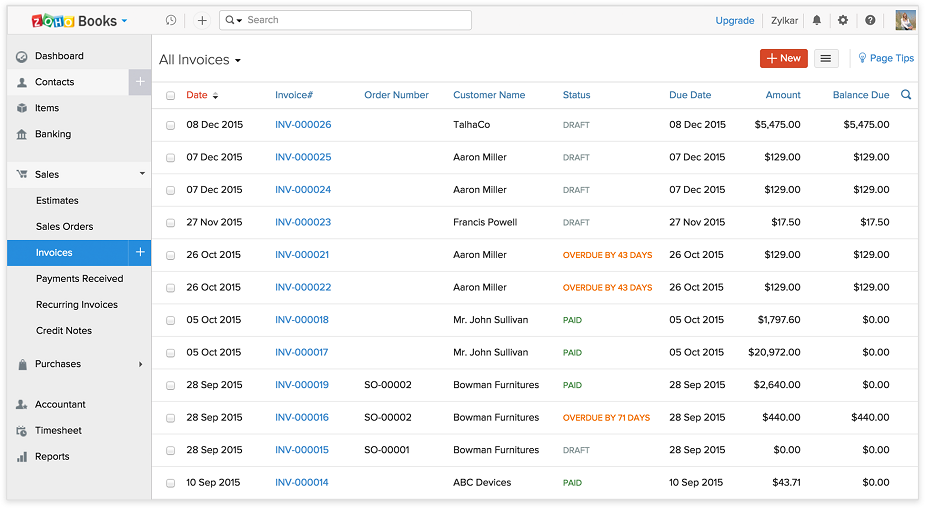Viewport: 925px width, 508px height.
Task: Click the table search magnifier icon
Action: [x=906, y=94]
